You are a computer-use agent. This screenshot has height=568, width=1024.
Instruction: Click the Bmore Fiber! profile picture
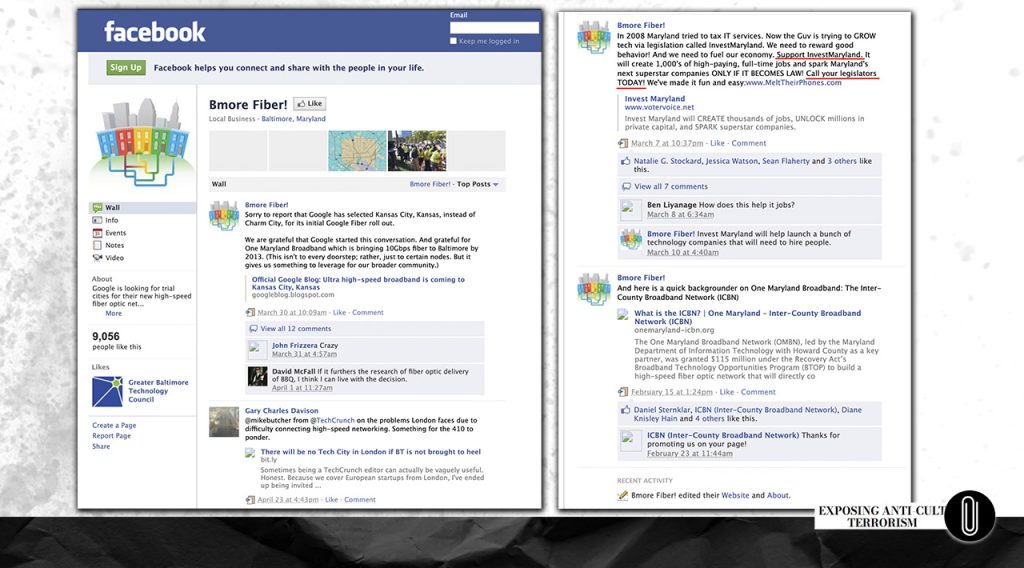[x=142, y=143]
